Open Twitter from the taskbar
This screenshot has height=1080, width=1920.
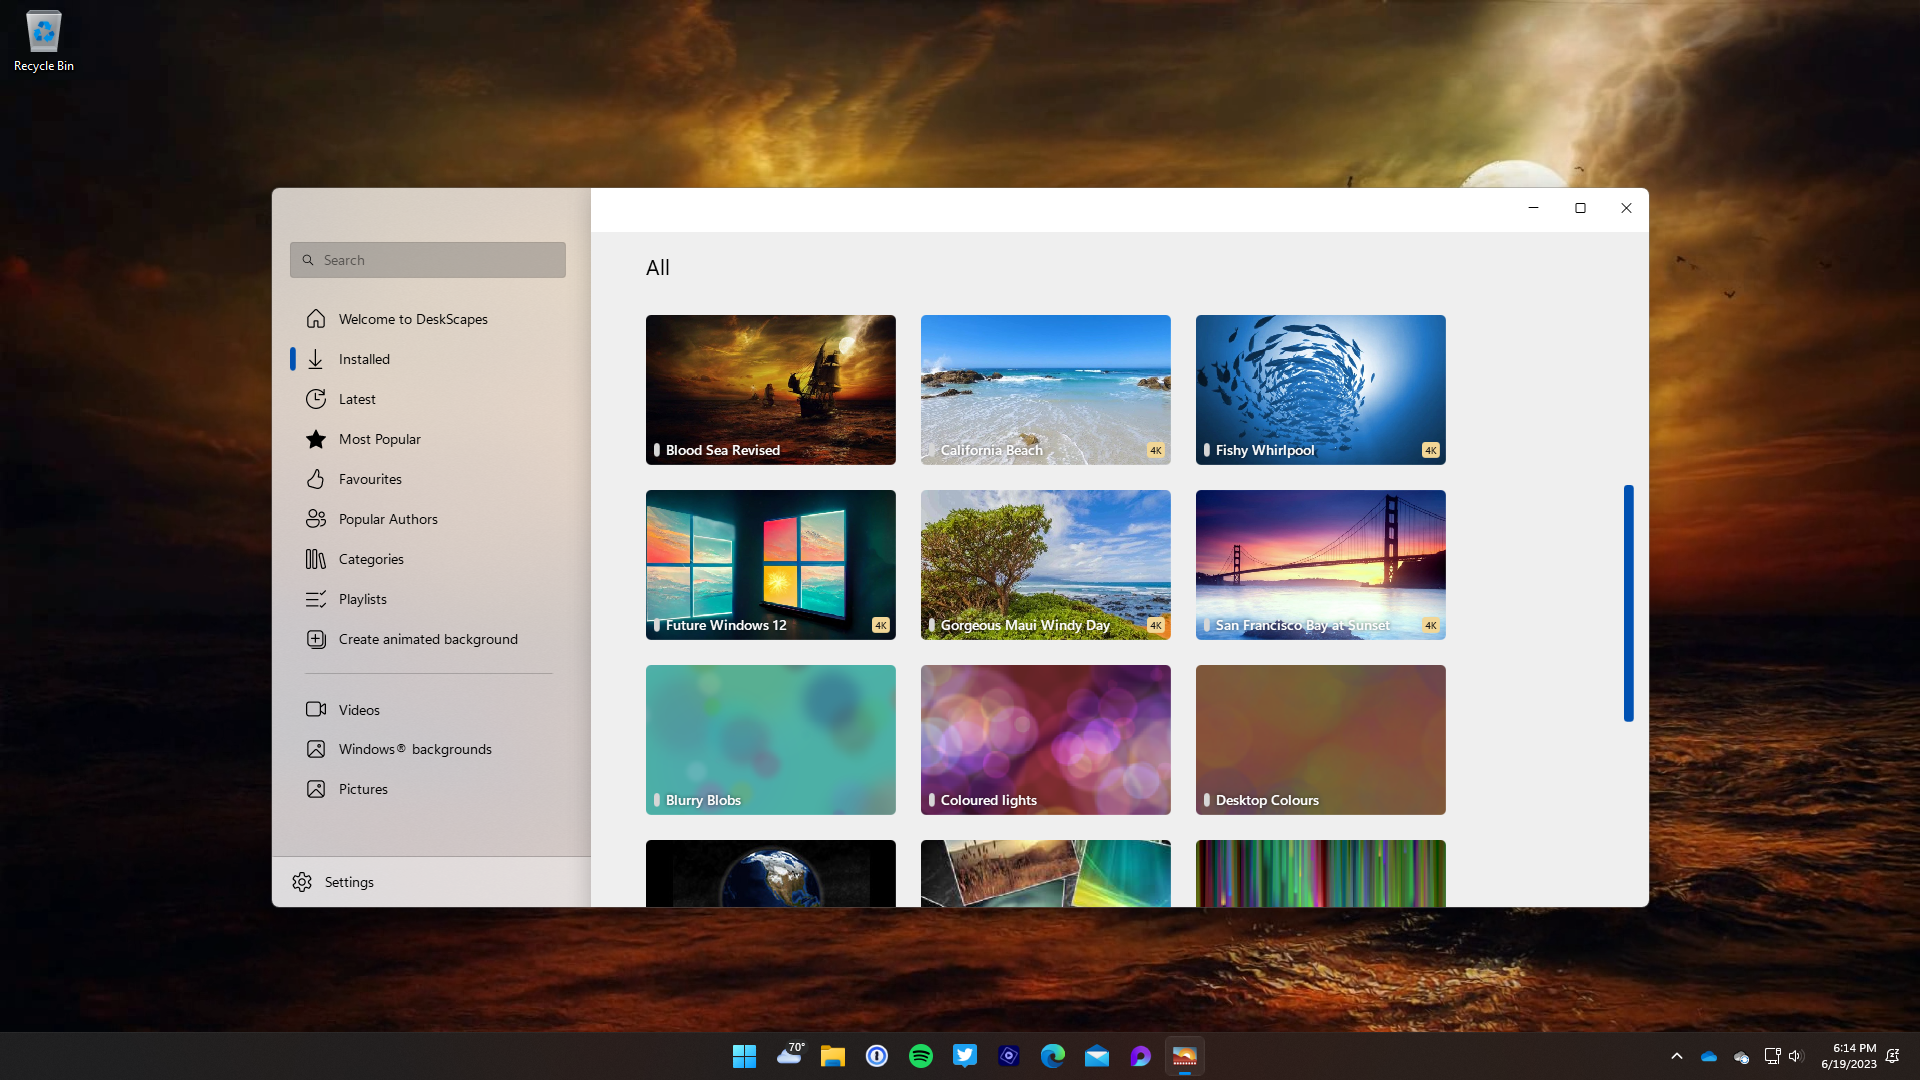[x=965, y=1055]
